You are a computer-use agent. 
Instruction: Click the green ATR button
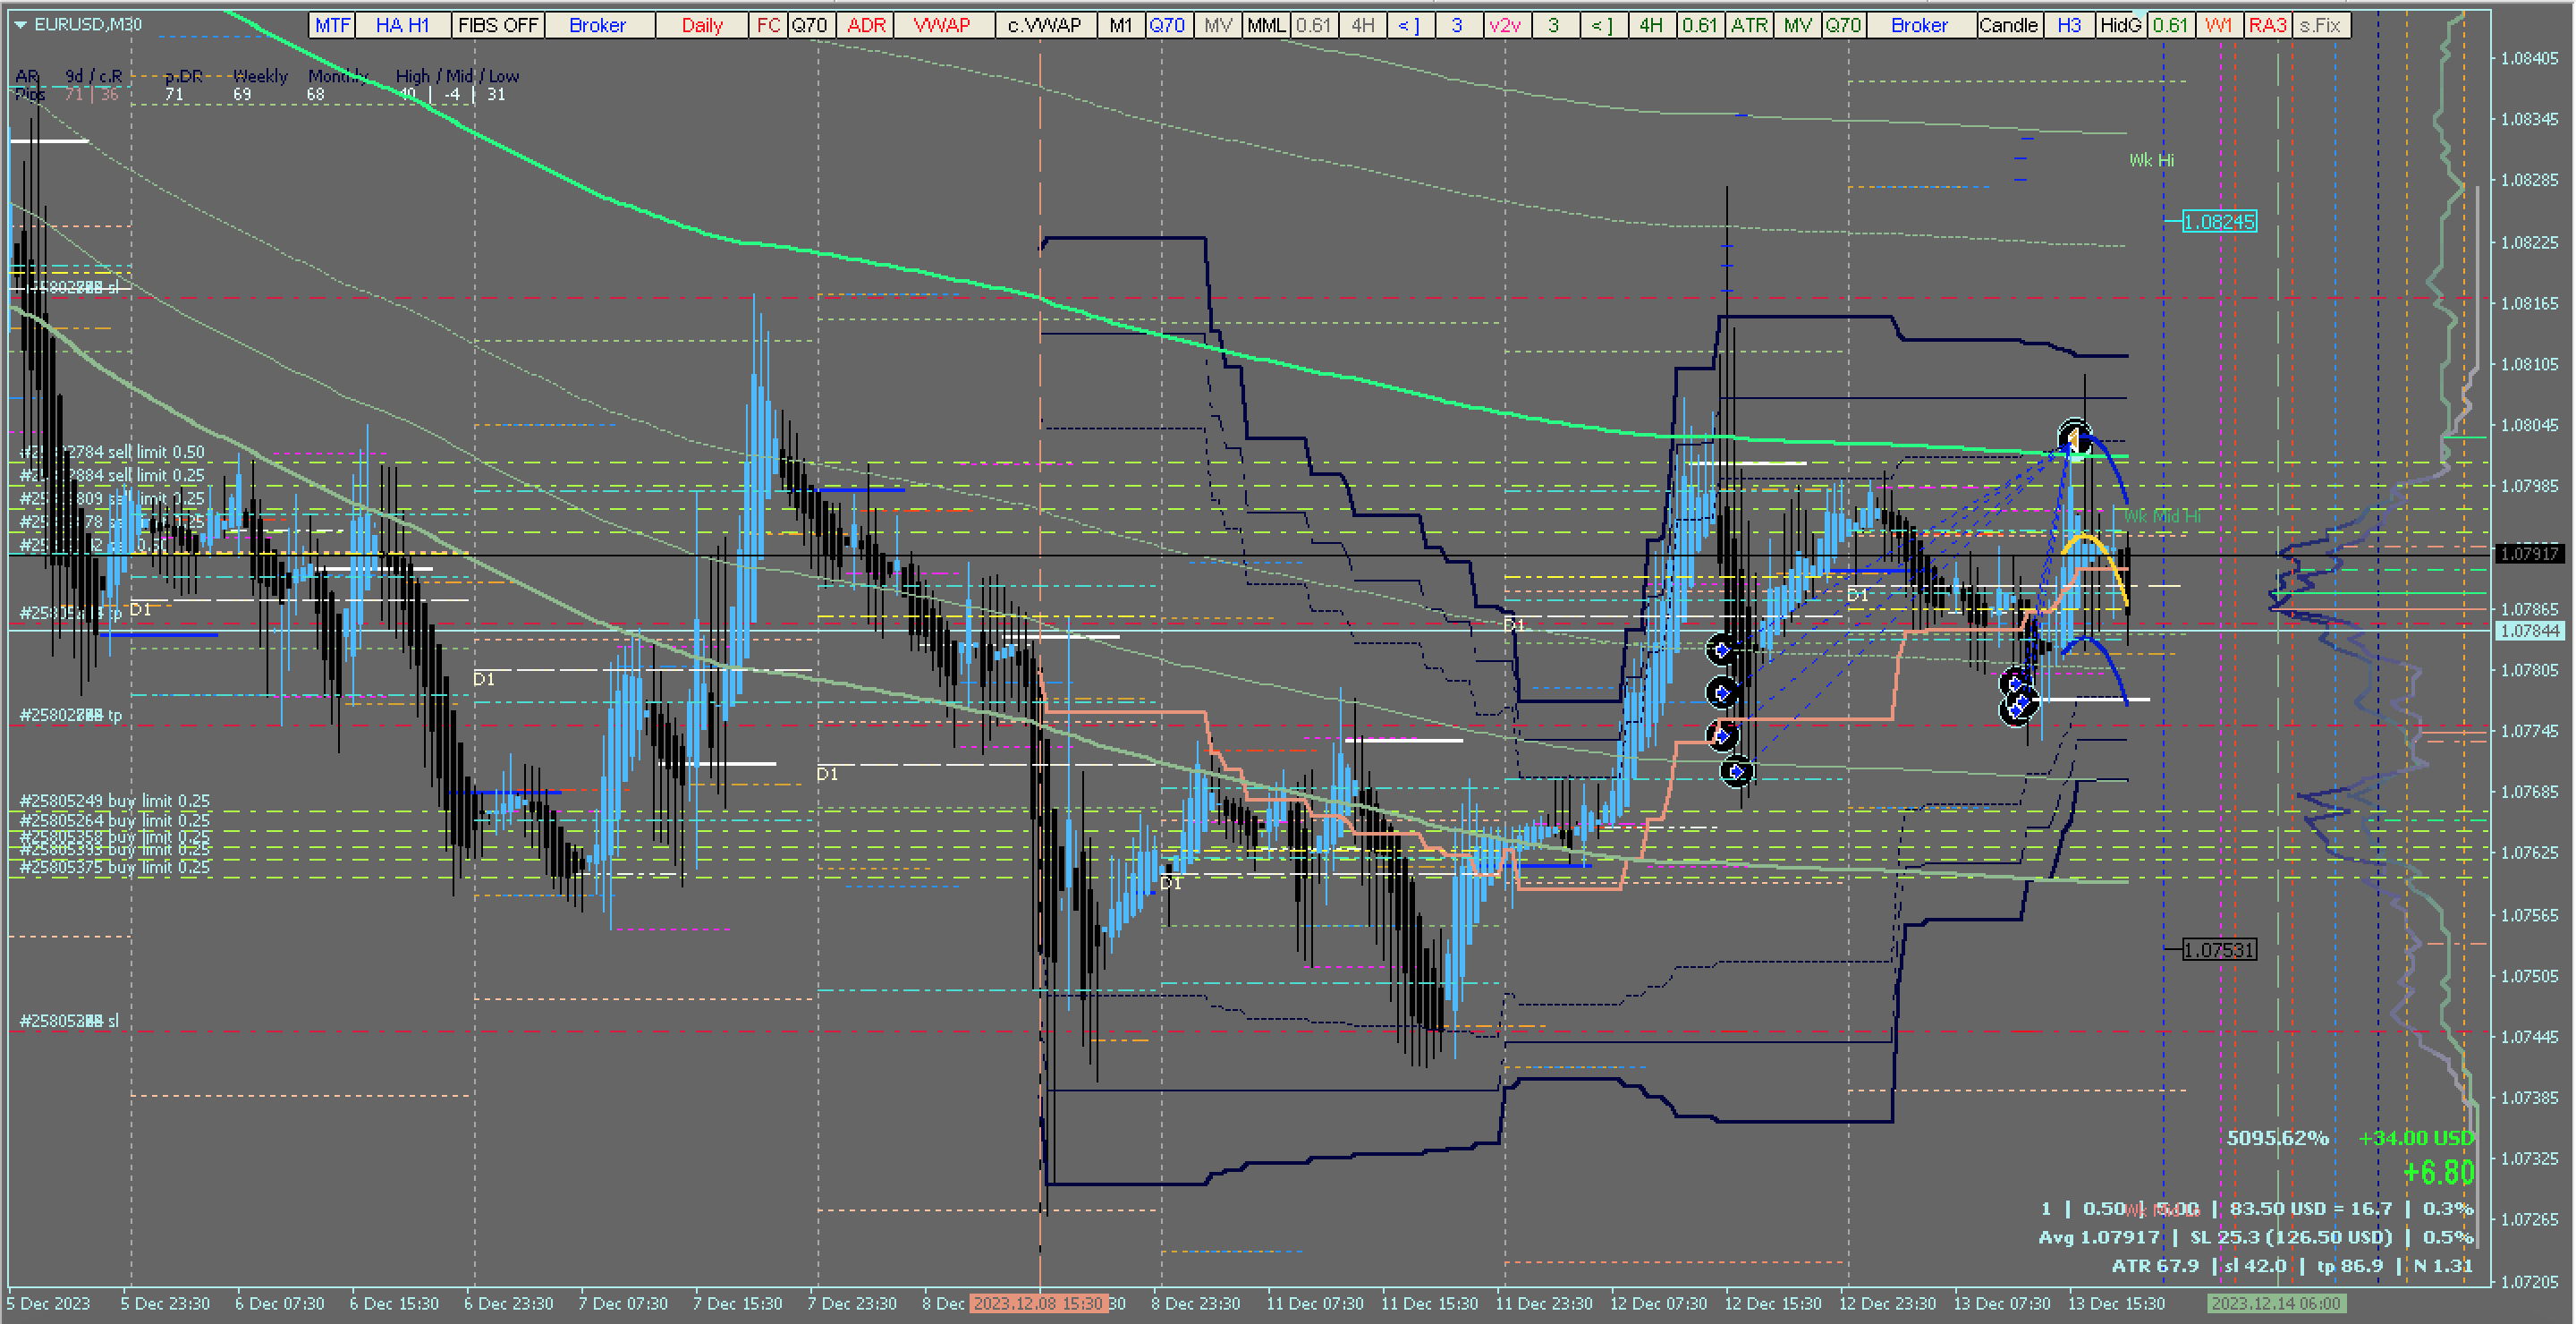pos(1749,25)
